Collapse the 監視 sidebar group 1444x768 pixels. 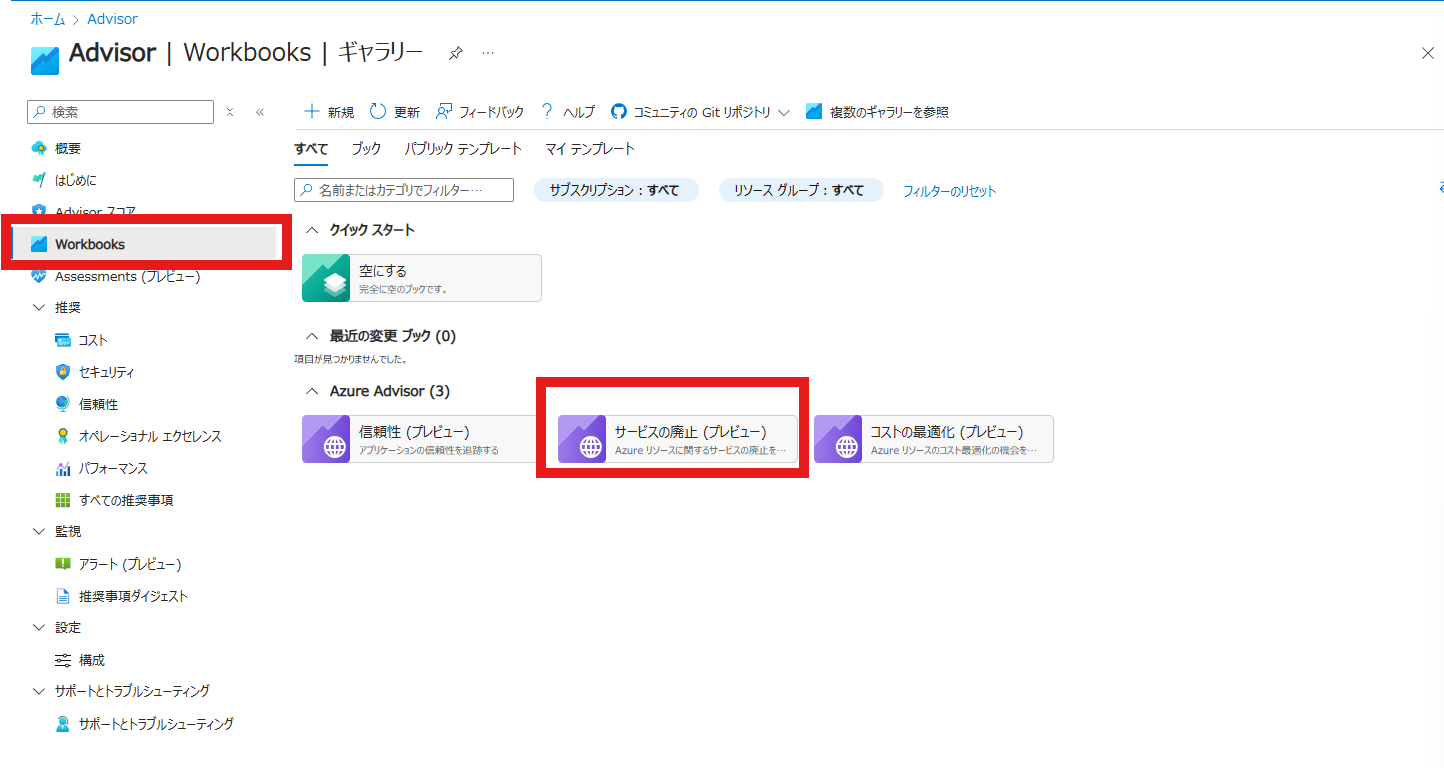tap(39, 531)
